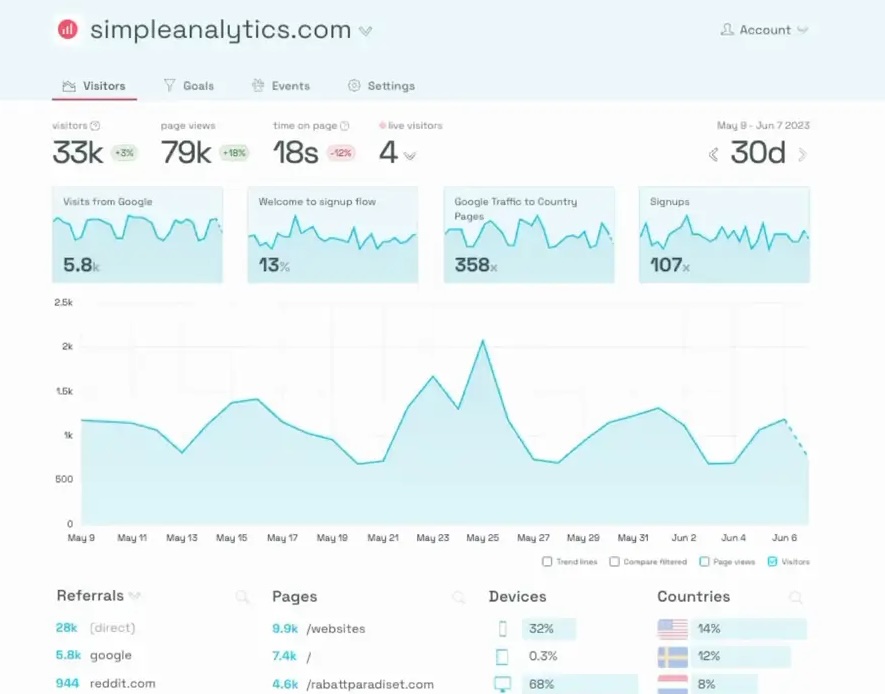Open the Welcome to signup flow card

332,235
